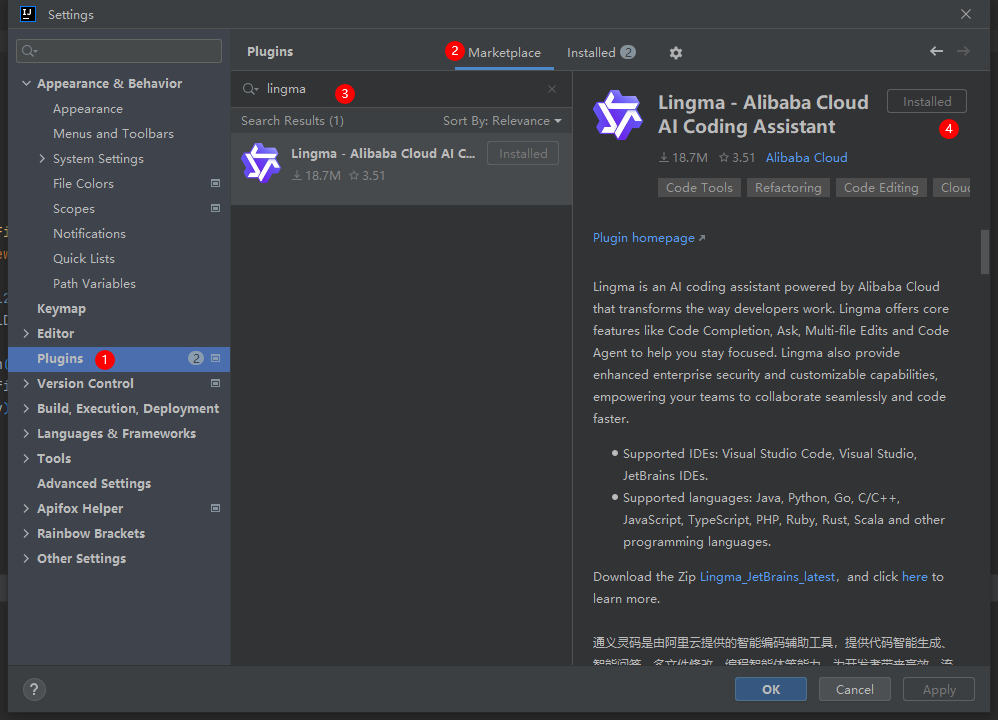Expand Build, Execution, Deployment section
The image size is (998, 720).
pyautogui.click(x=26, y=408)
